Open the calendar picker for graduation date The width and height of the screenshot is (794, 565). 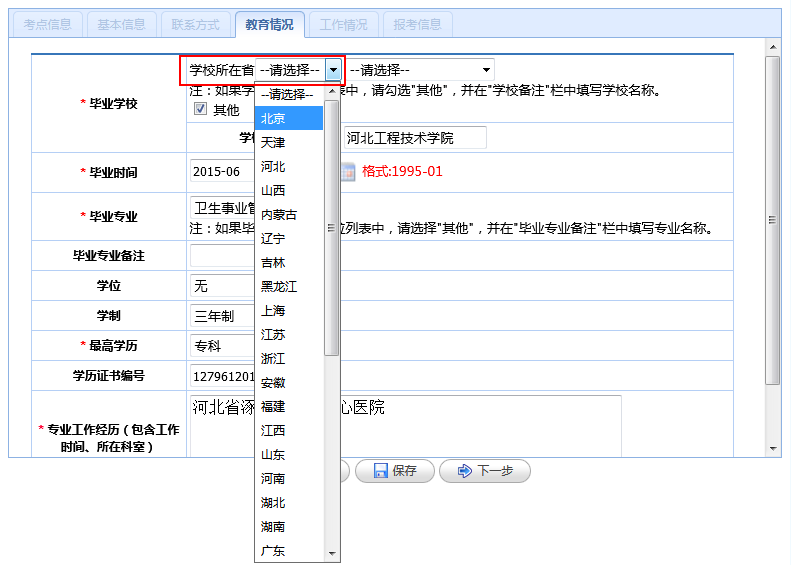[x=348, y=172]
